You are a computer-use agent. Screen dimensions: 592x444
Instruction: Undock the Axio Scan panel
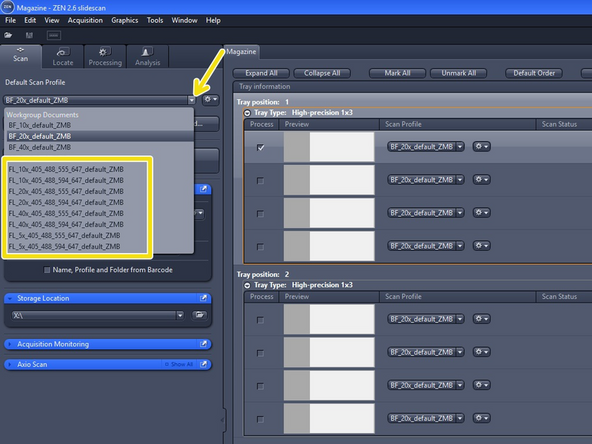coord(203,364)
